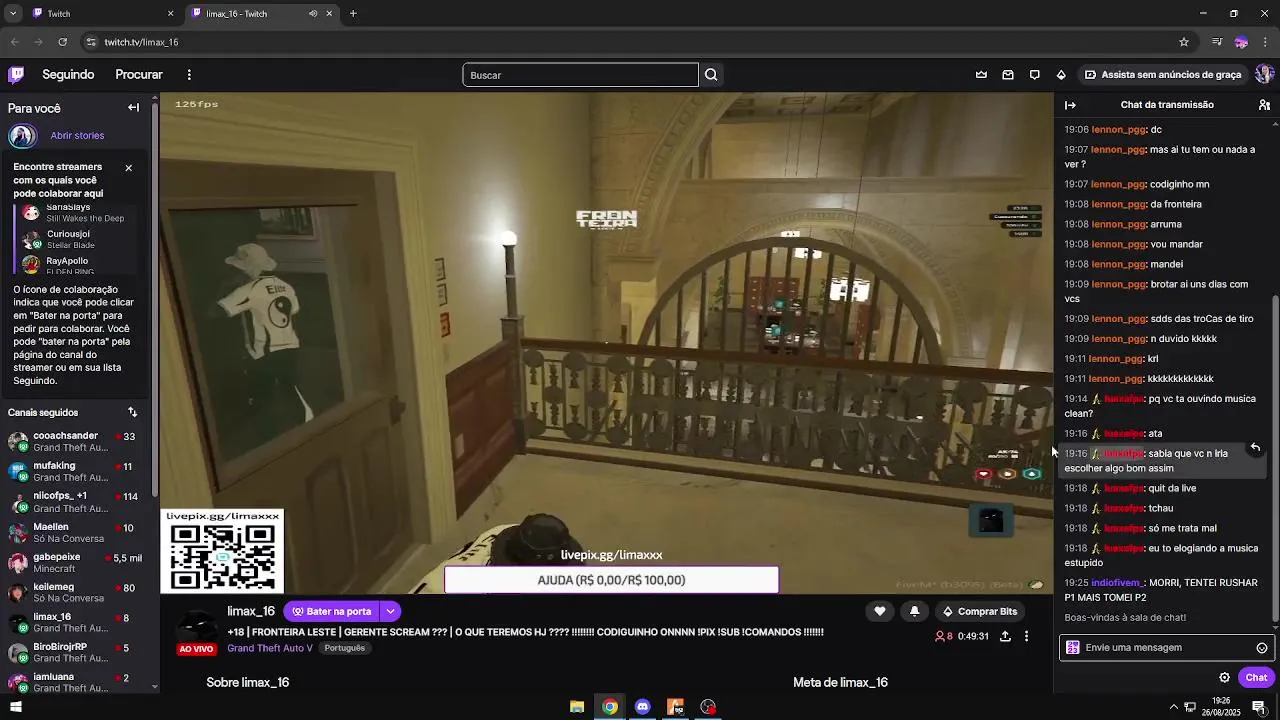The height and width of the screenshot is (720, 1280).
Task: Open the BiroBirojrRP channel
Action: point(78,653)
